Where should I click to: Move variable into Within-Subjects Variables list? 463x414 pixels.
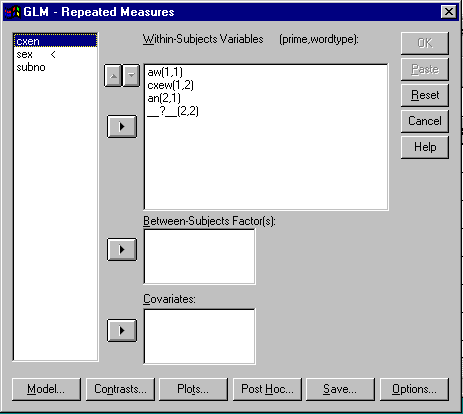pos(122,127)
